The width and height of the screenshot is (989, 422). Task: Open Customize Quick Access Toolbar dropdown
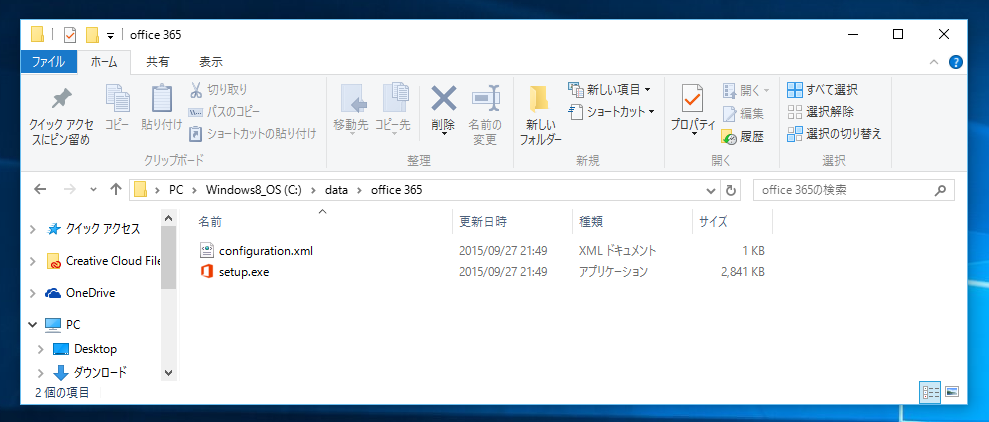tap(110, 35)
